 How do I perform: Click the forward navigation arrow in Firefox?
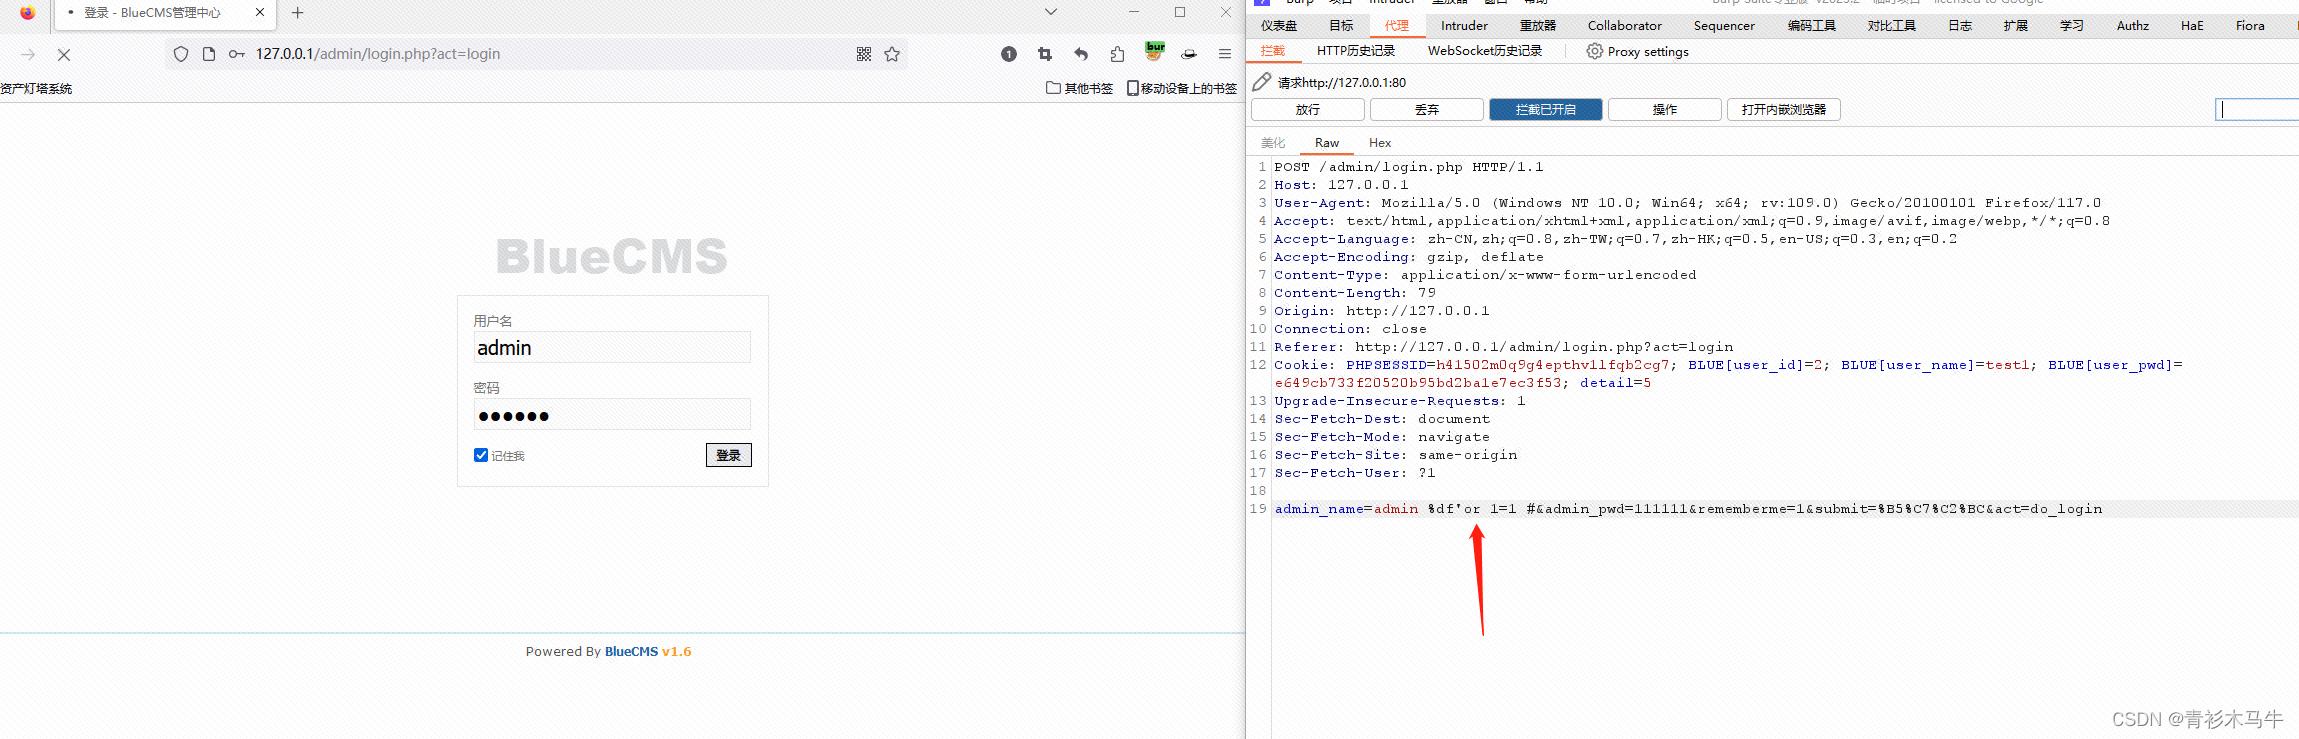click(x=28, y=55)
